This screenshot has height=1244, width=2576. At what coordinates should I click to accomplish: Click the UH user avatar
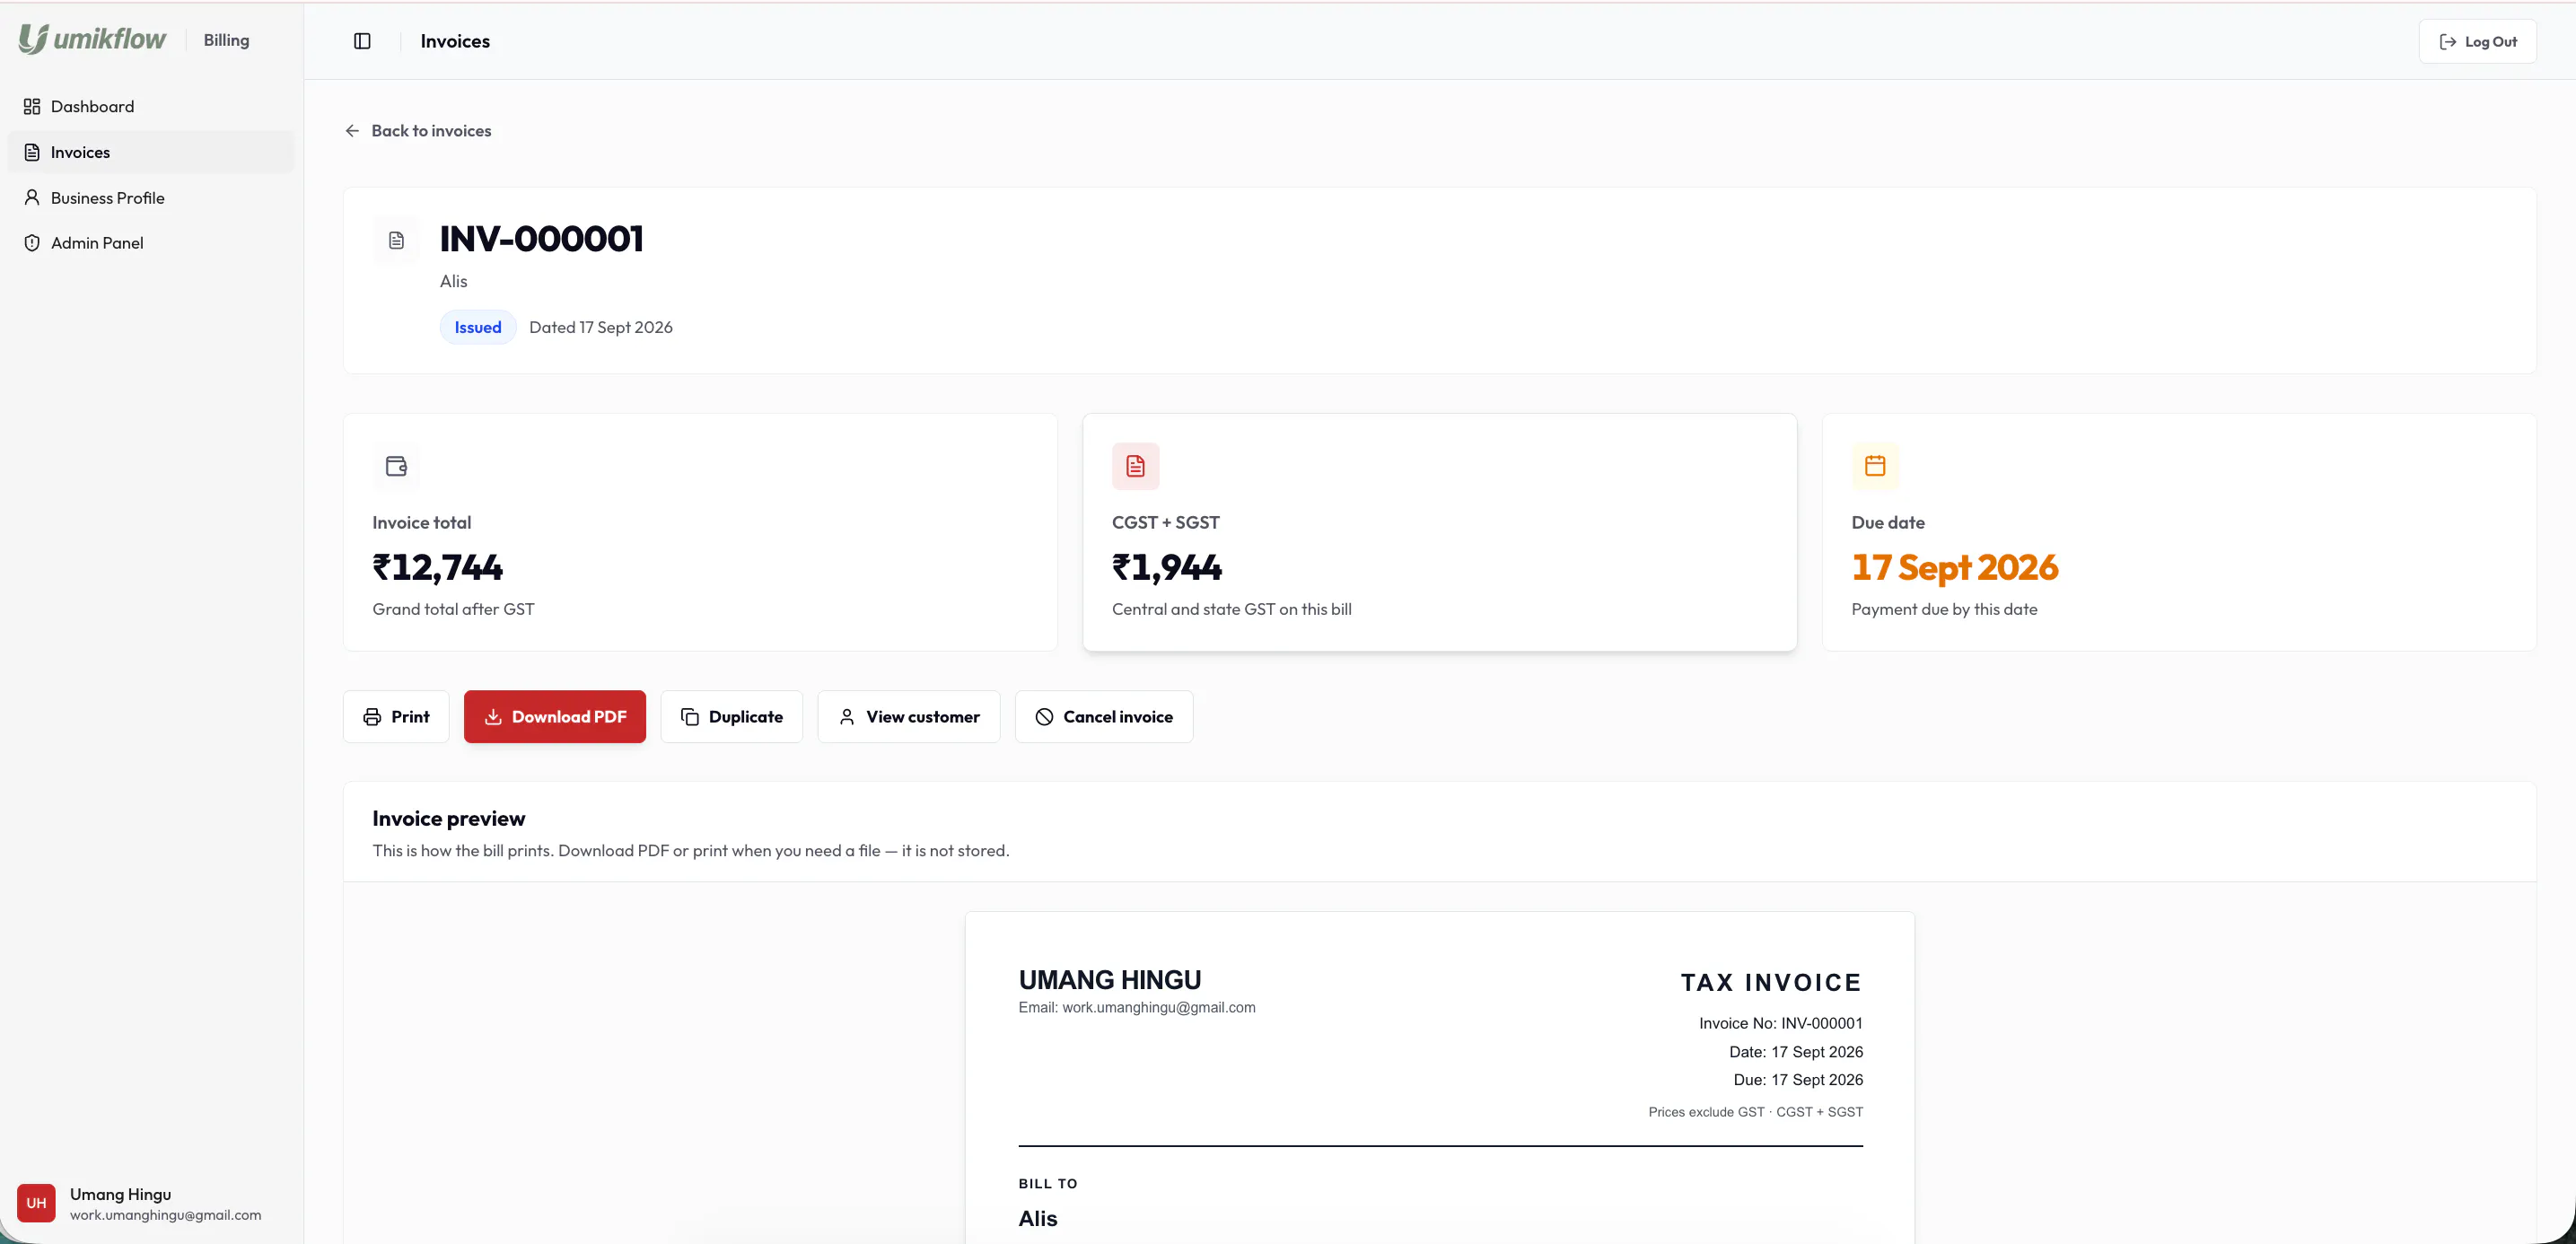tap(36, 1203)
